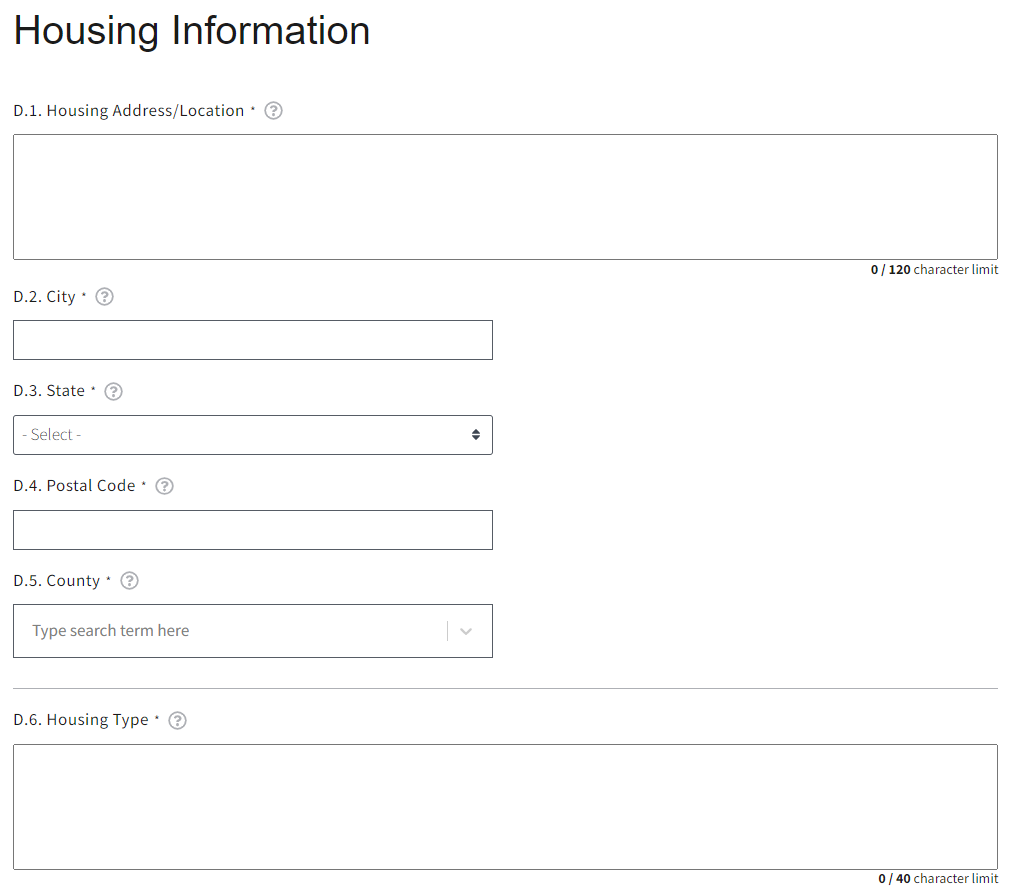The height and width of the screenshot is (890, 1018).
Task: View help info for County
Action: [129, 581]
